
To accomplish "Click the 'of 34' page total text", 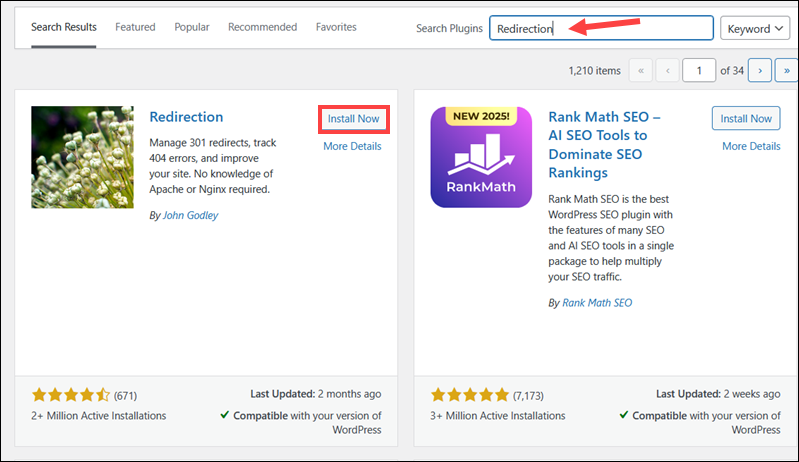I will [732, 71].
